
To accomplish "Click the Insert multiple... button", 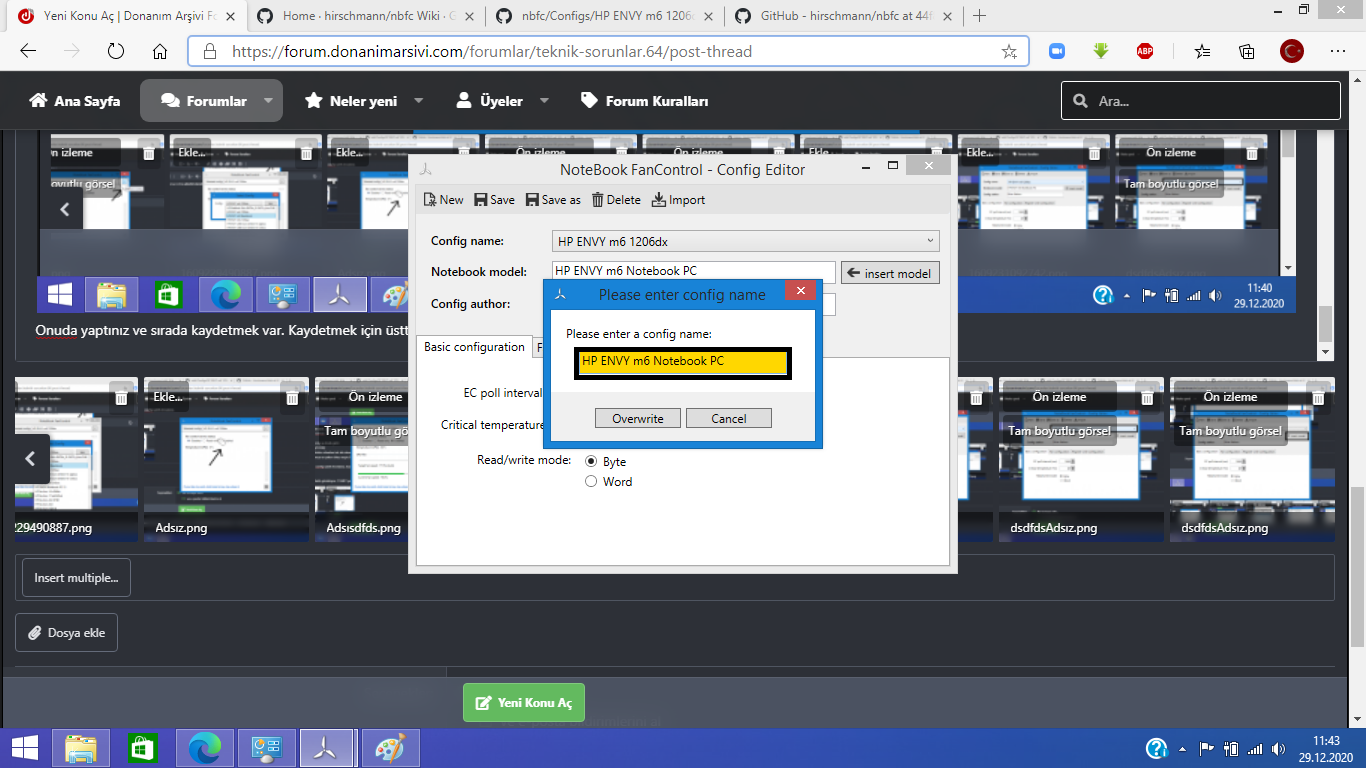I will tap(76, 578).
